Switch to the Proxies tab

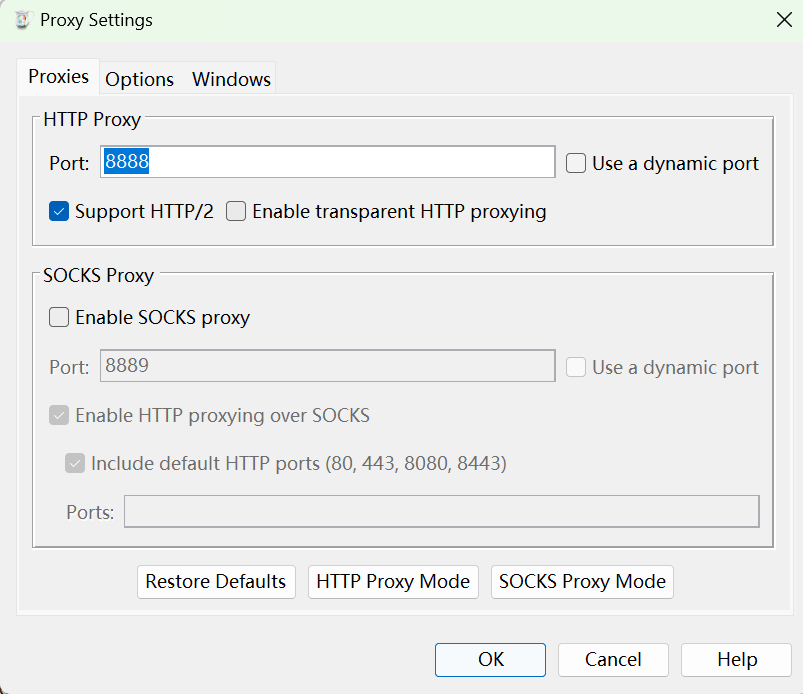click(58, 77)
